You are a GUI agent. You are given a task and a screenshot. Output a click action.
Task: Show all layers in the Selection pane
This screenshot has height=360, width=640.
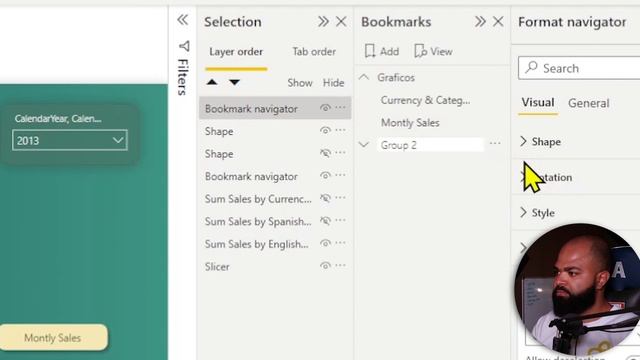point(300,82)
